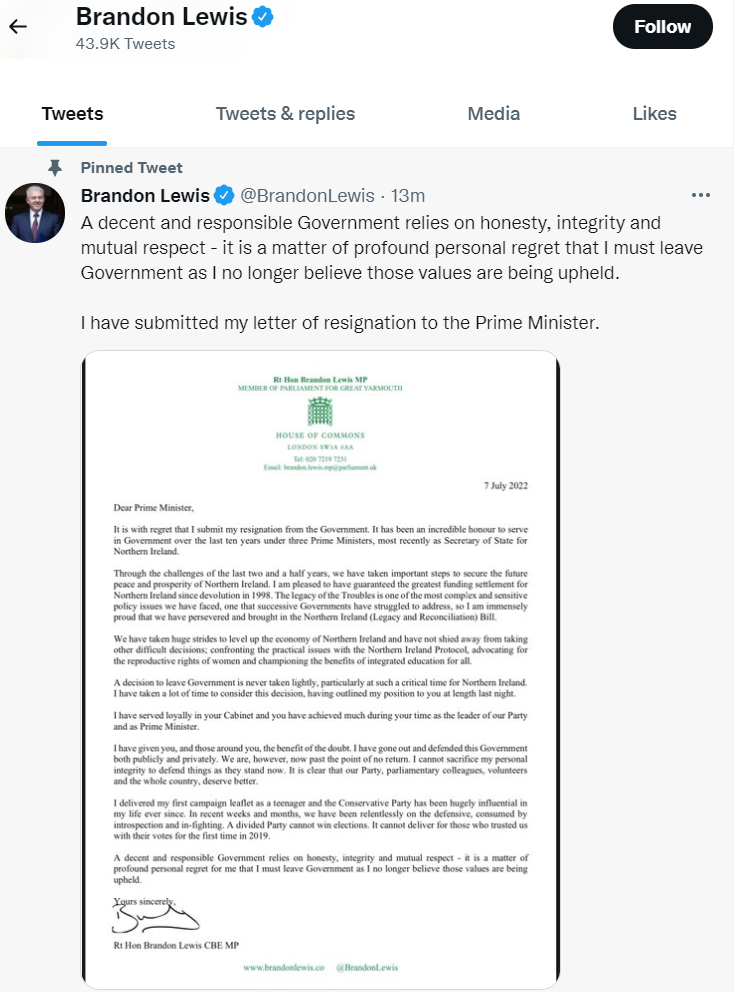Screen dimensions: 756x992
Task: Switch to the Tweets tab
Action: 72,114
